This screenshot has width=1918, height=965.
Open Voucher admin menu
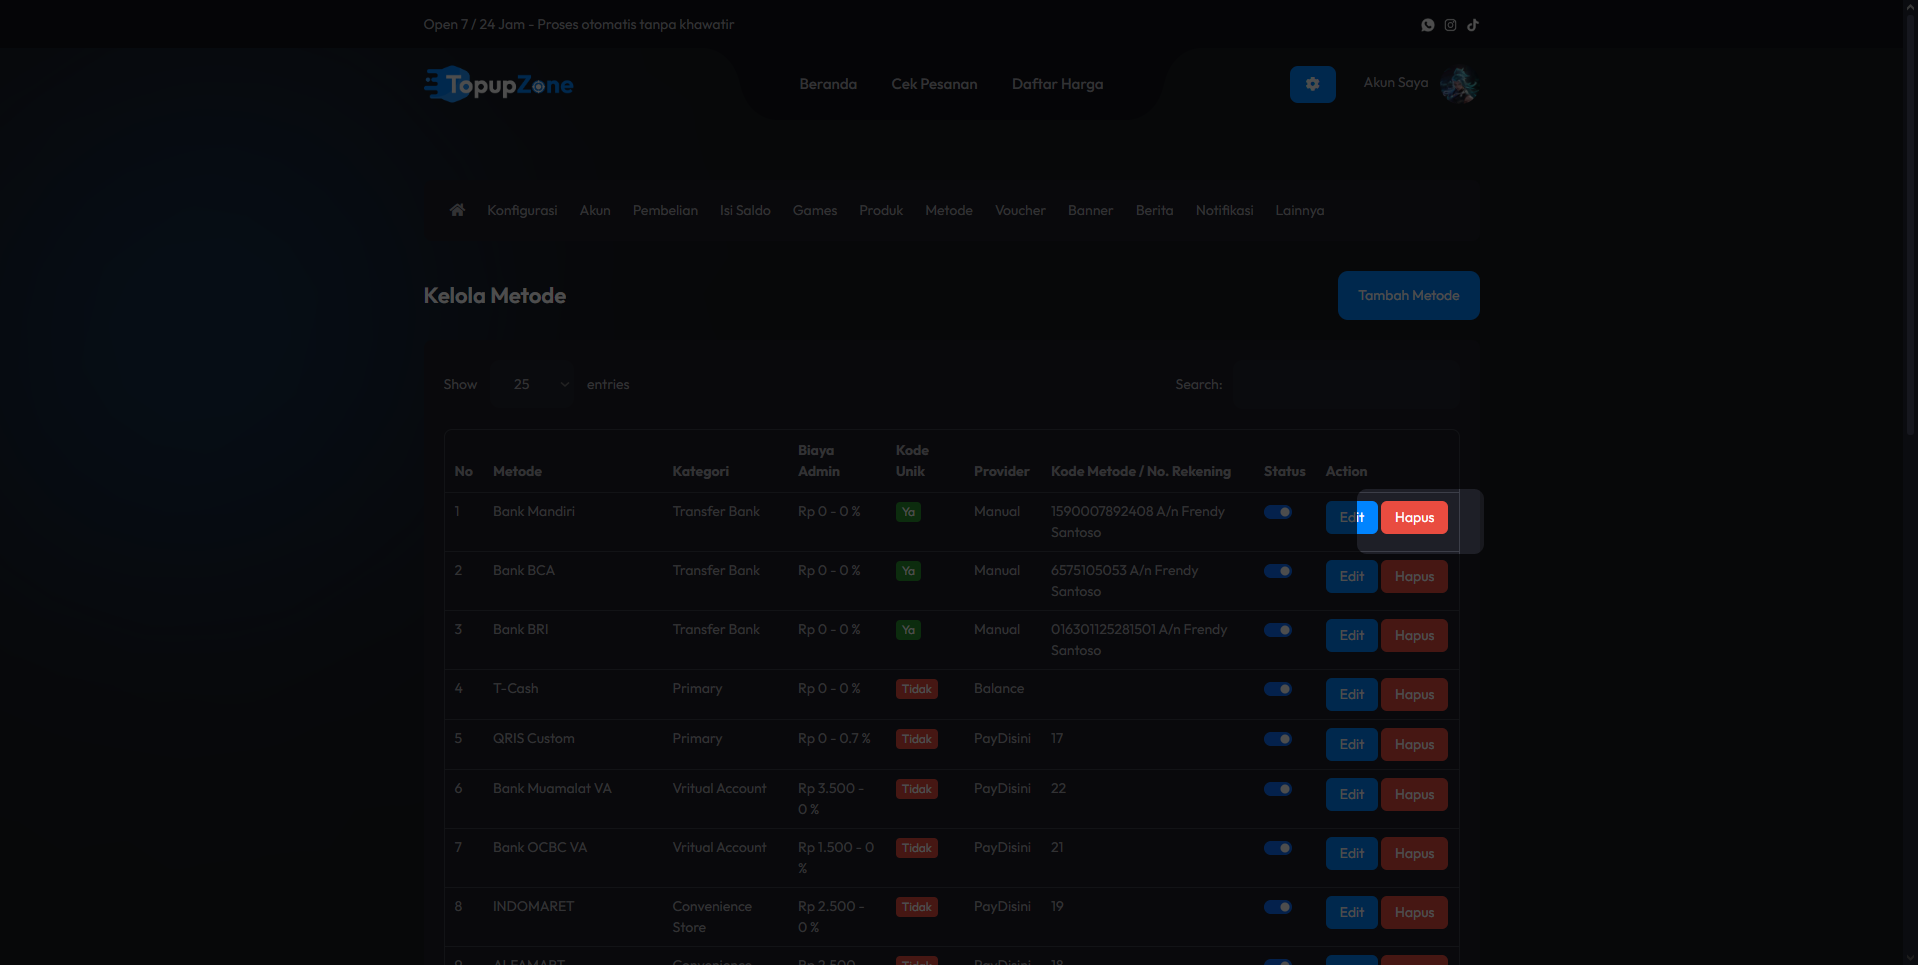(x=1020, y=210)
